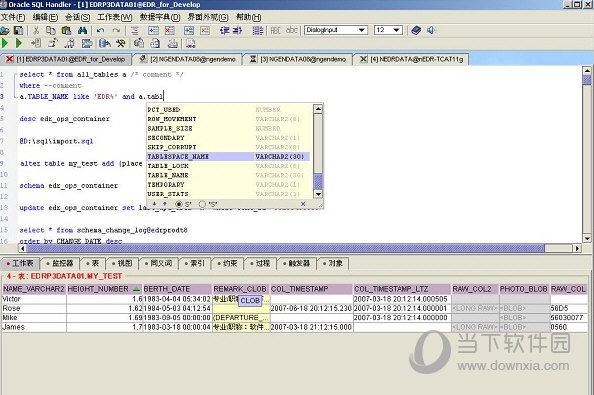
Task: Open the DialogInput font dropdown
Action: click(362, 30)
